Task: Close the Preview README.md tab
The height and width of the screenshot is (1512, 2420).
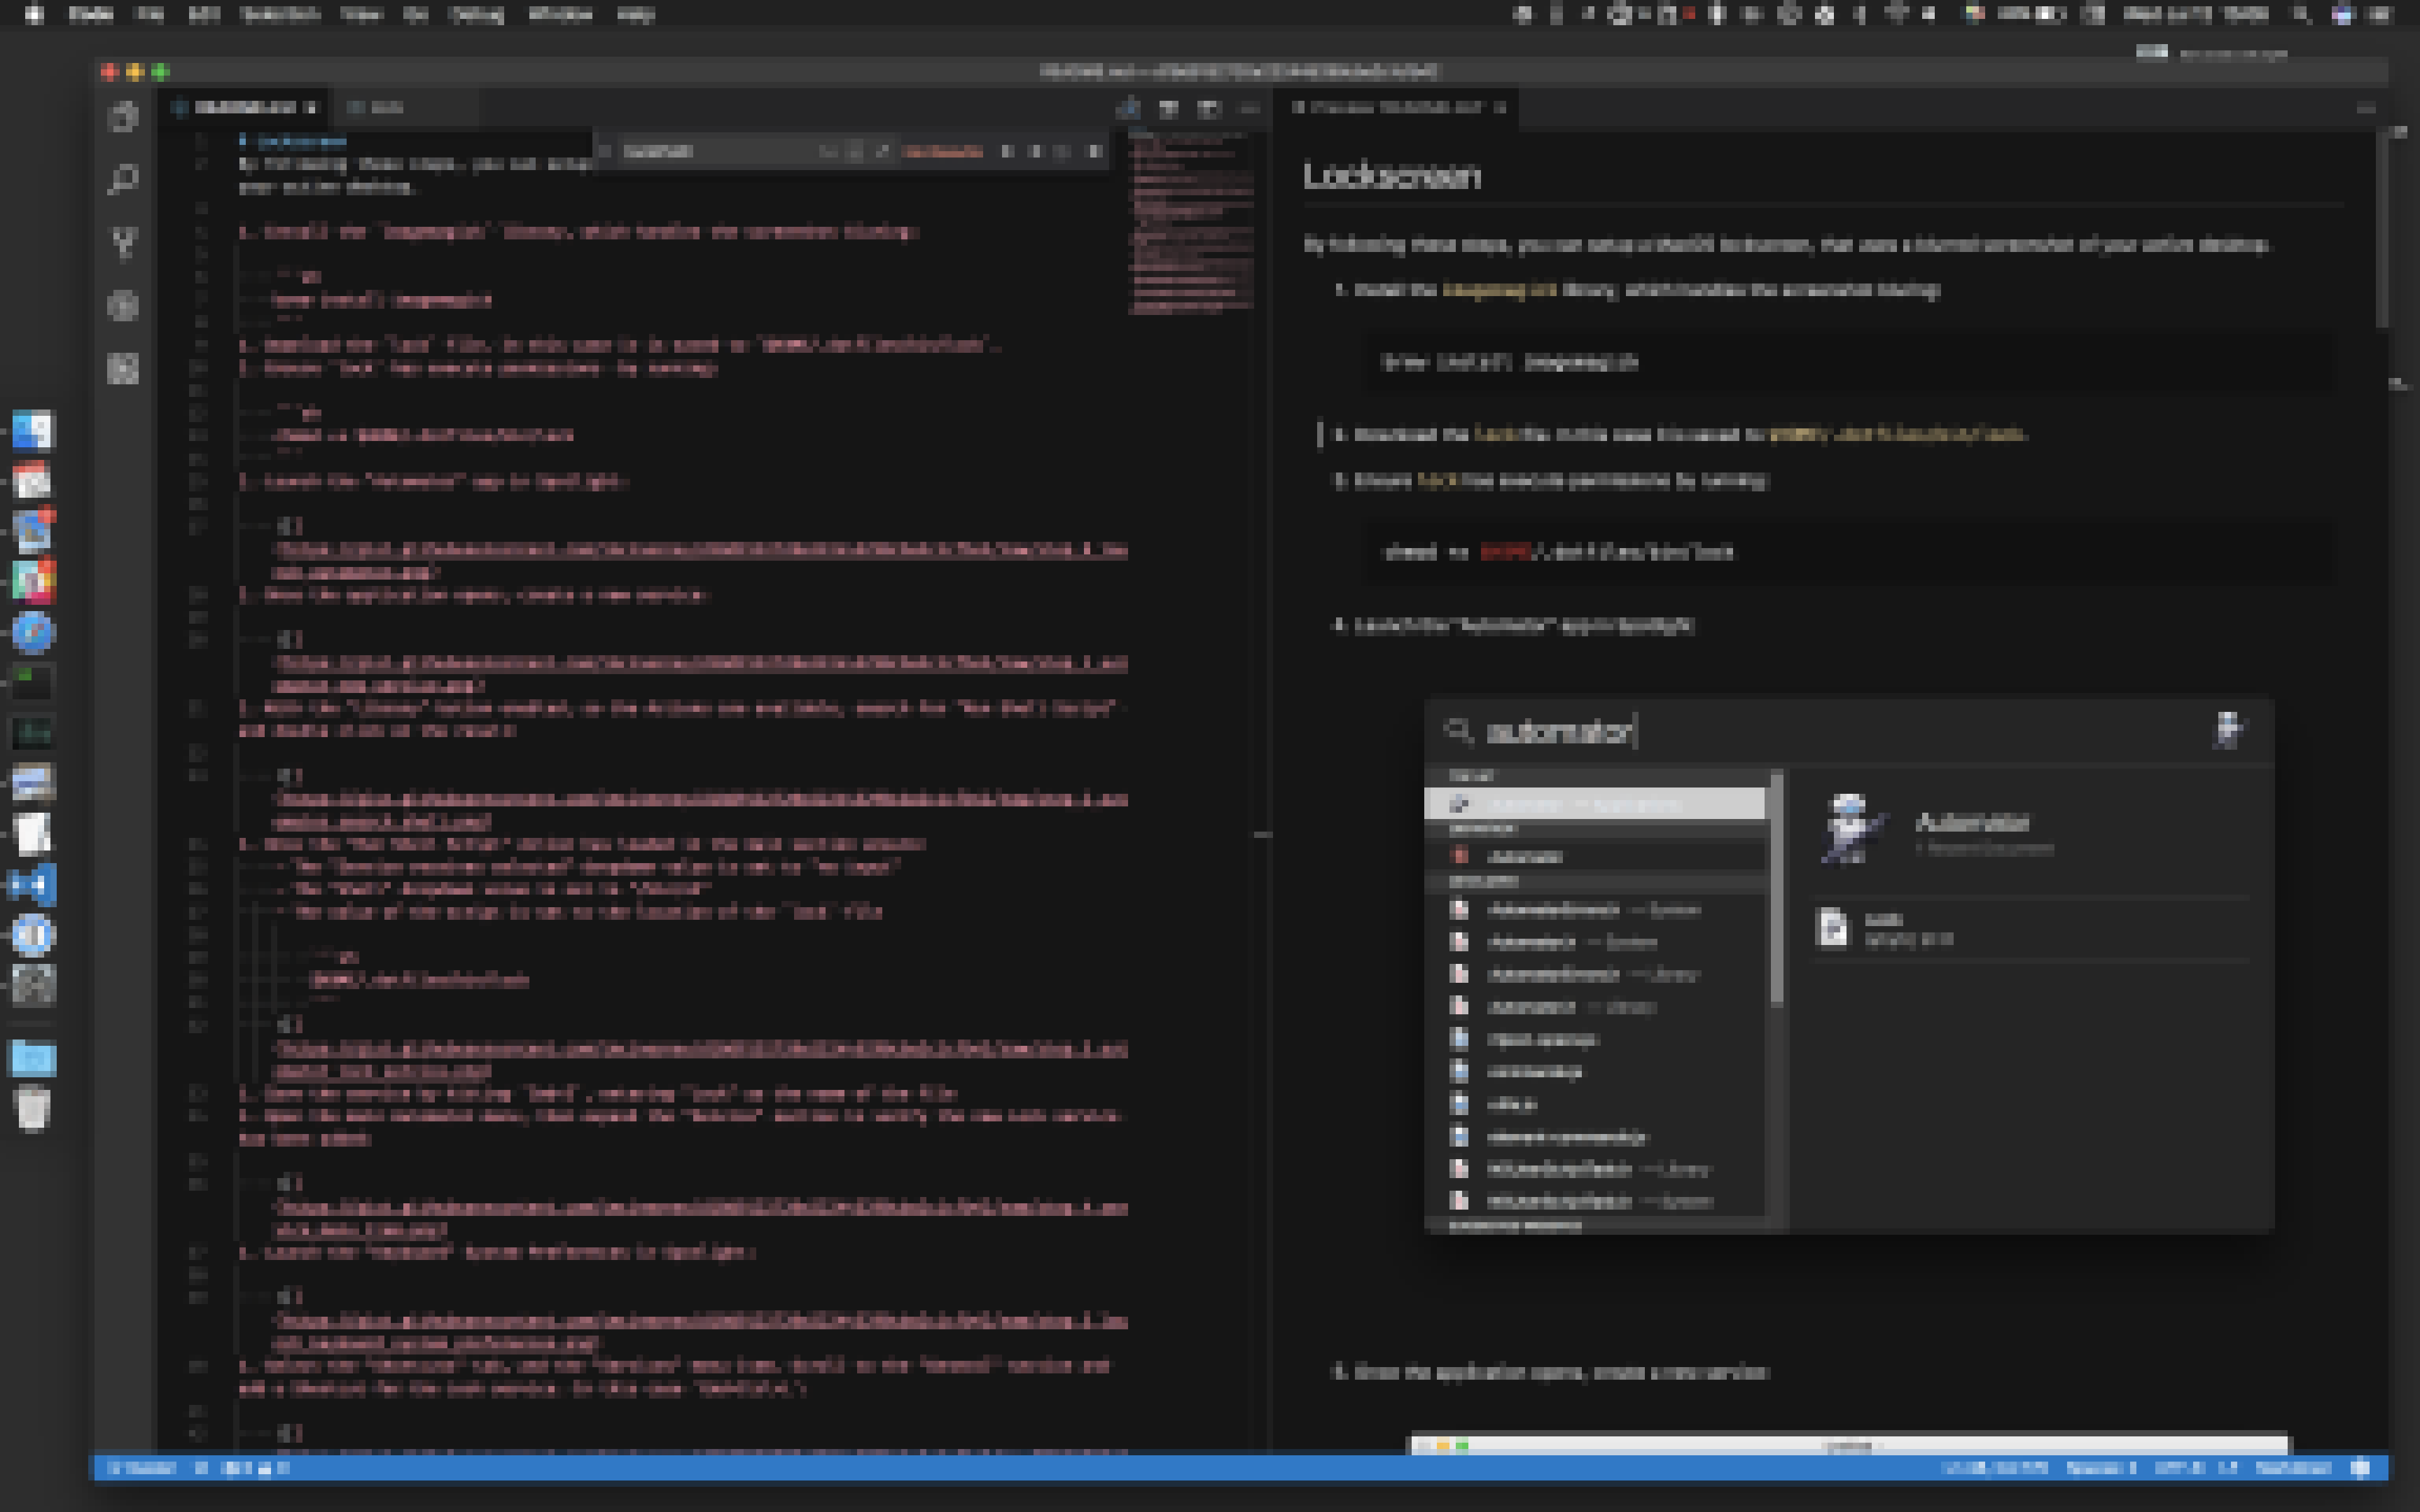Action: pos(1499,108)
